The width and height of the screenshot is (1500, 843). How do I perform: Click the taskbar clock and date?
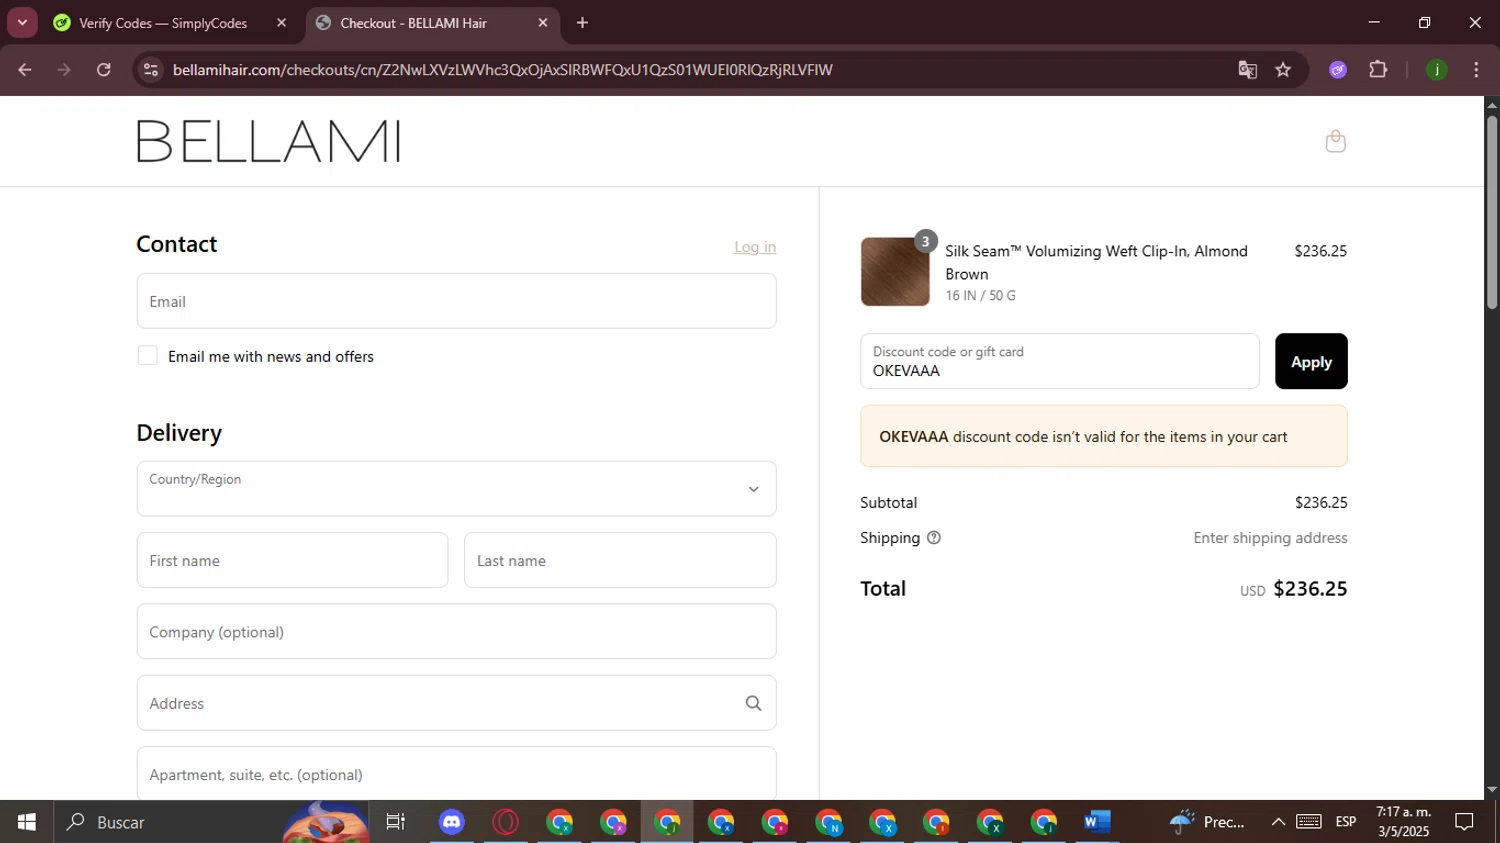point(1404,822)
